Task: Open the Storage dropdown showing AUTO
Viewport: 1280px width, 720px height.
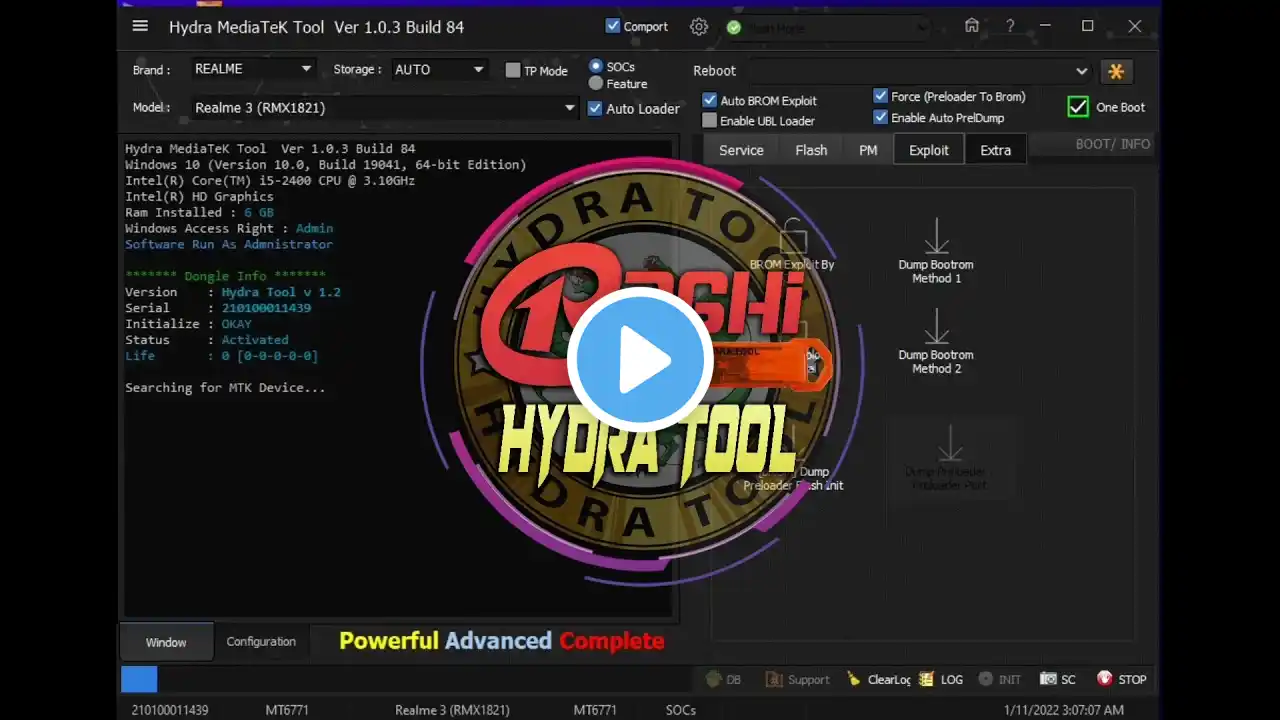Action: (x=438, y=69)
